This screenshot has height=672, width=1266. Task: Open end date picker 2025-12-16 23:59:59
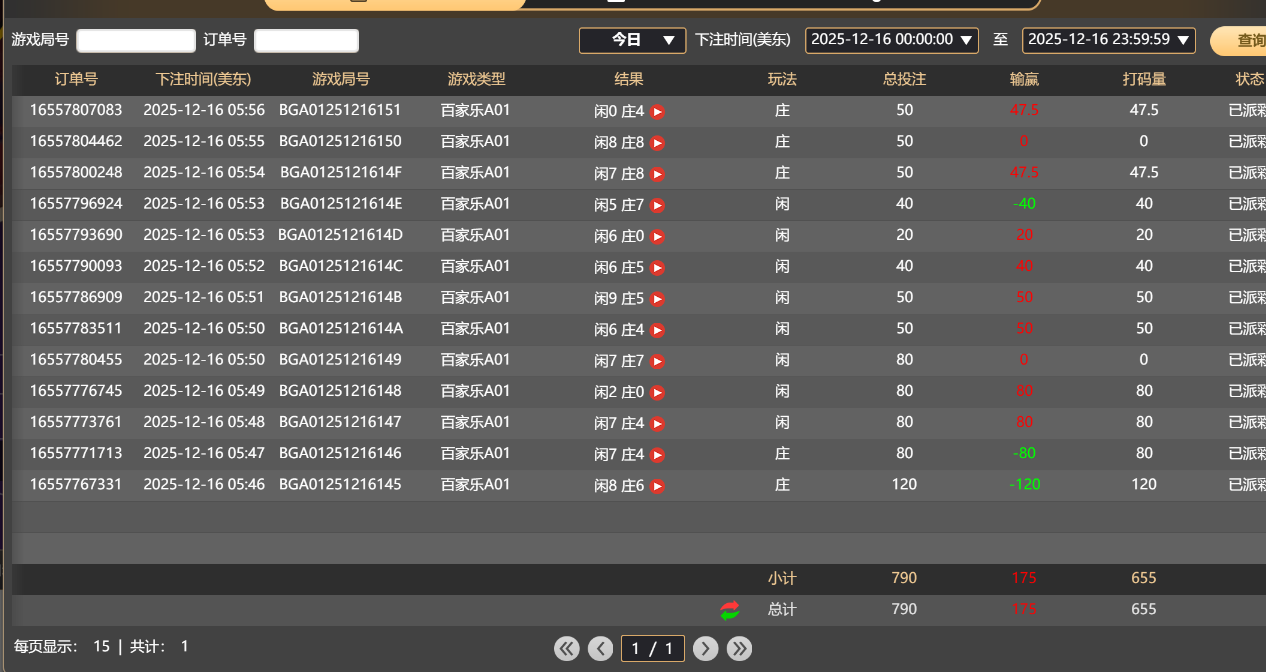tap(1108, 41)
